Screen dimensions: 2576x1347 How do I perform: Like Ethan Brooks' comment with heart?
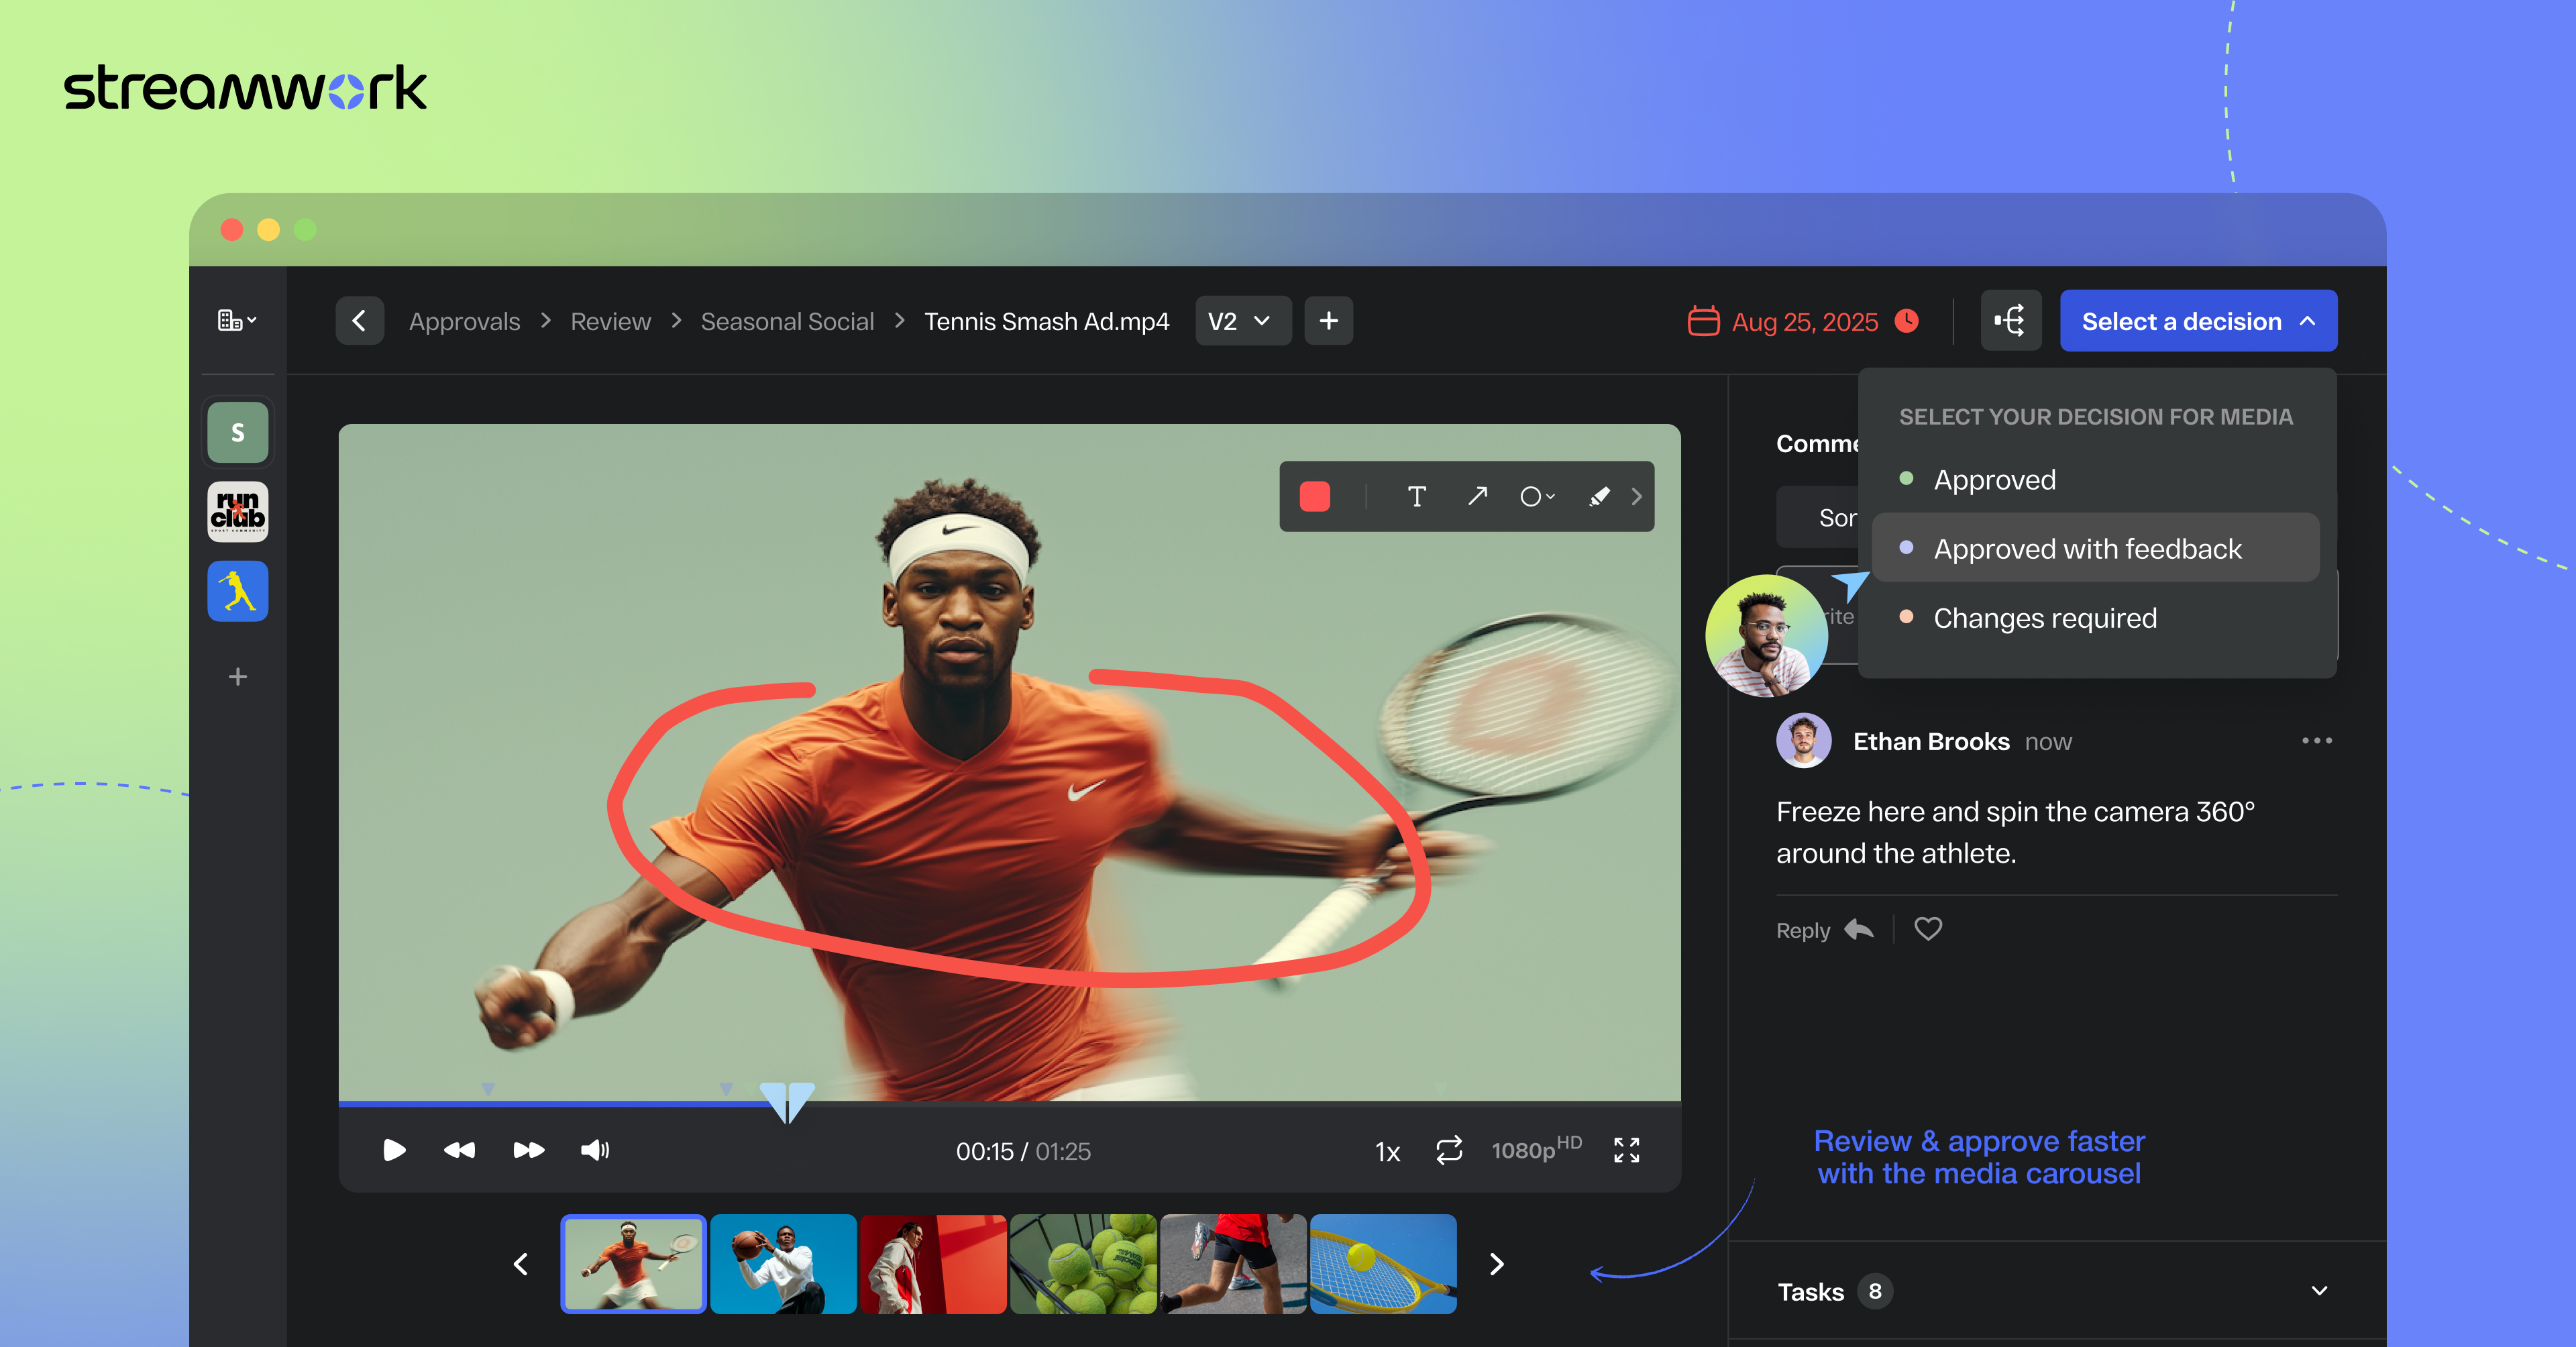(1927, 929)
